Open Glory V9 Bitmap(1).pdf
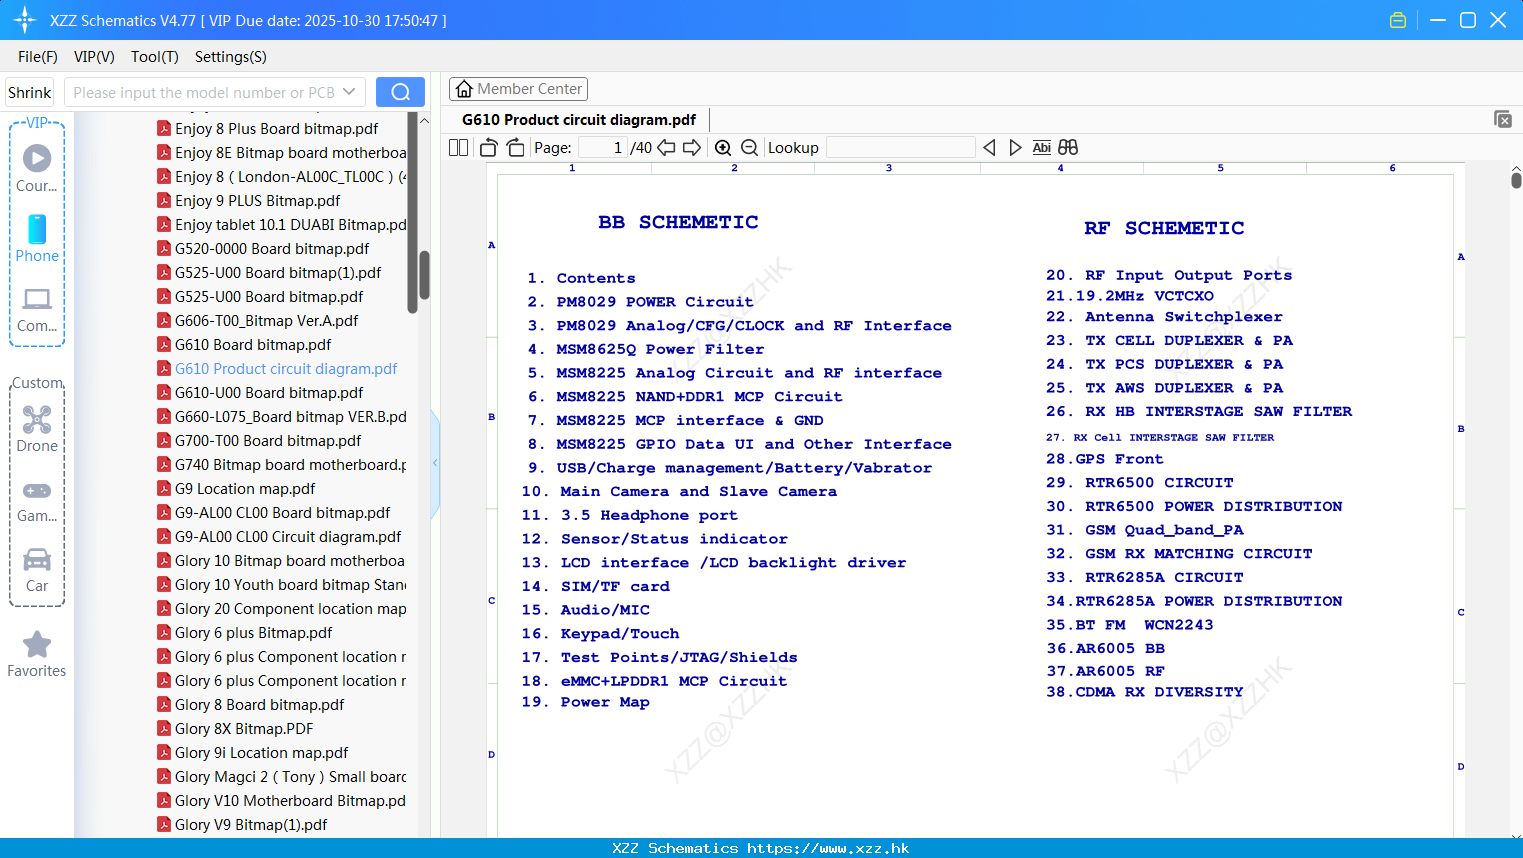This screenshot has height=858, width=1523. click(x=251, y=824)
